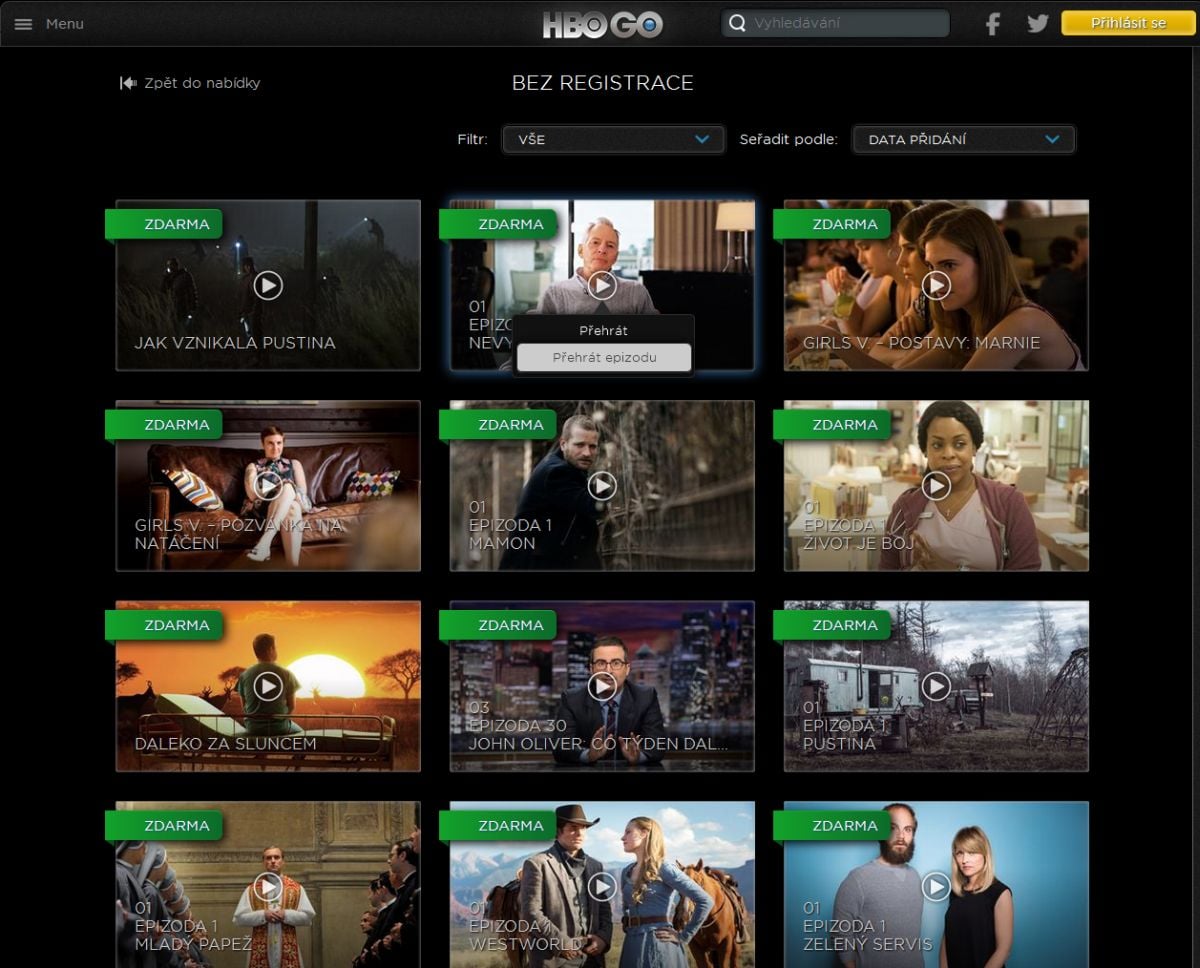
Task: Play Život je boj episode 1
Action: 936,485
